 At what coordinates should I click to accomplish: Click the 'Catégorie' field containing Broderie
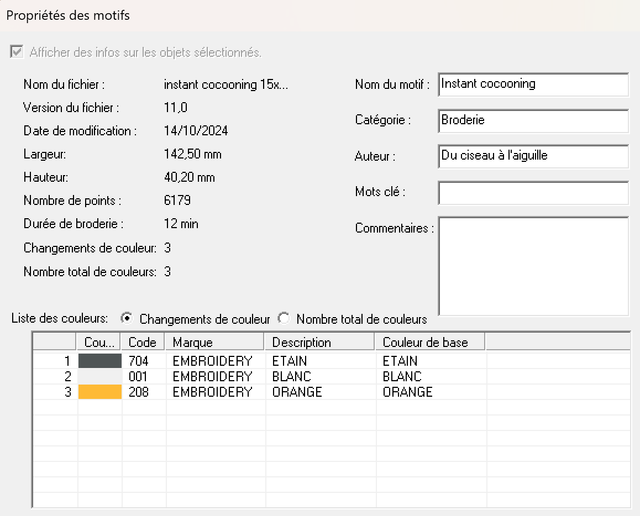coord(534,120)
